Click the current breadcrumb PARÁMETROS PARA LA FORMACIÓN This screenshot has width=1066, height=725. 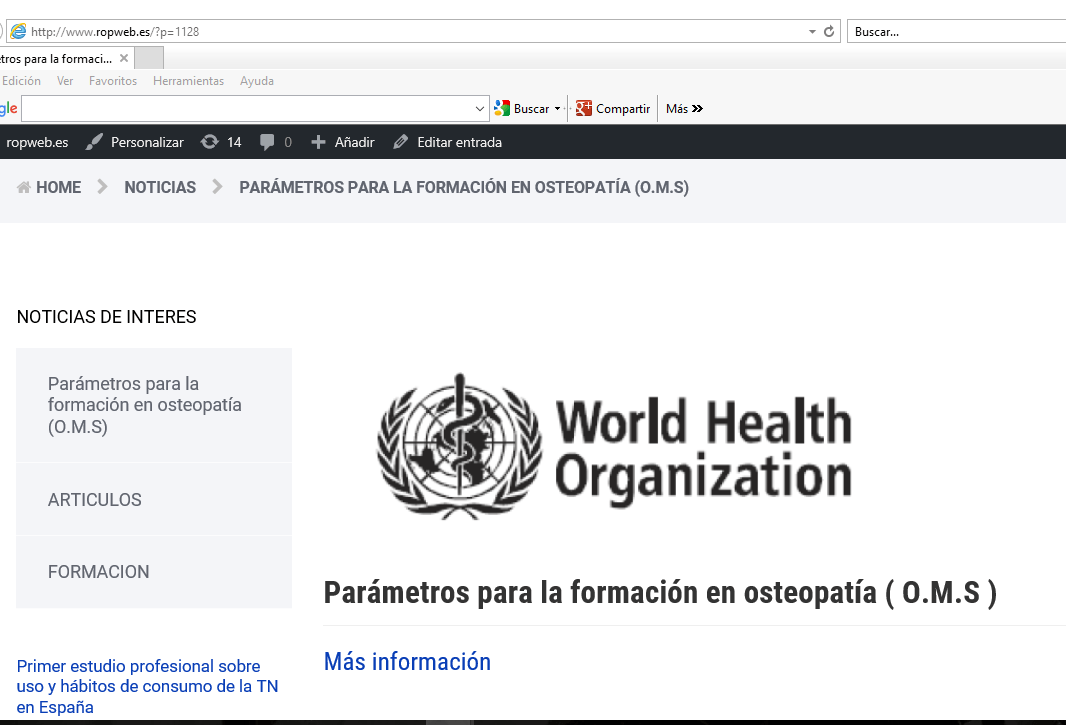coord(464,187)
